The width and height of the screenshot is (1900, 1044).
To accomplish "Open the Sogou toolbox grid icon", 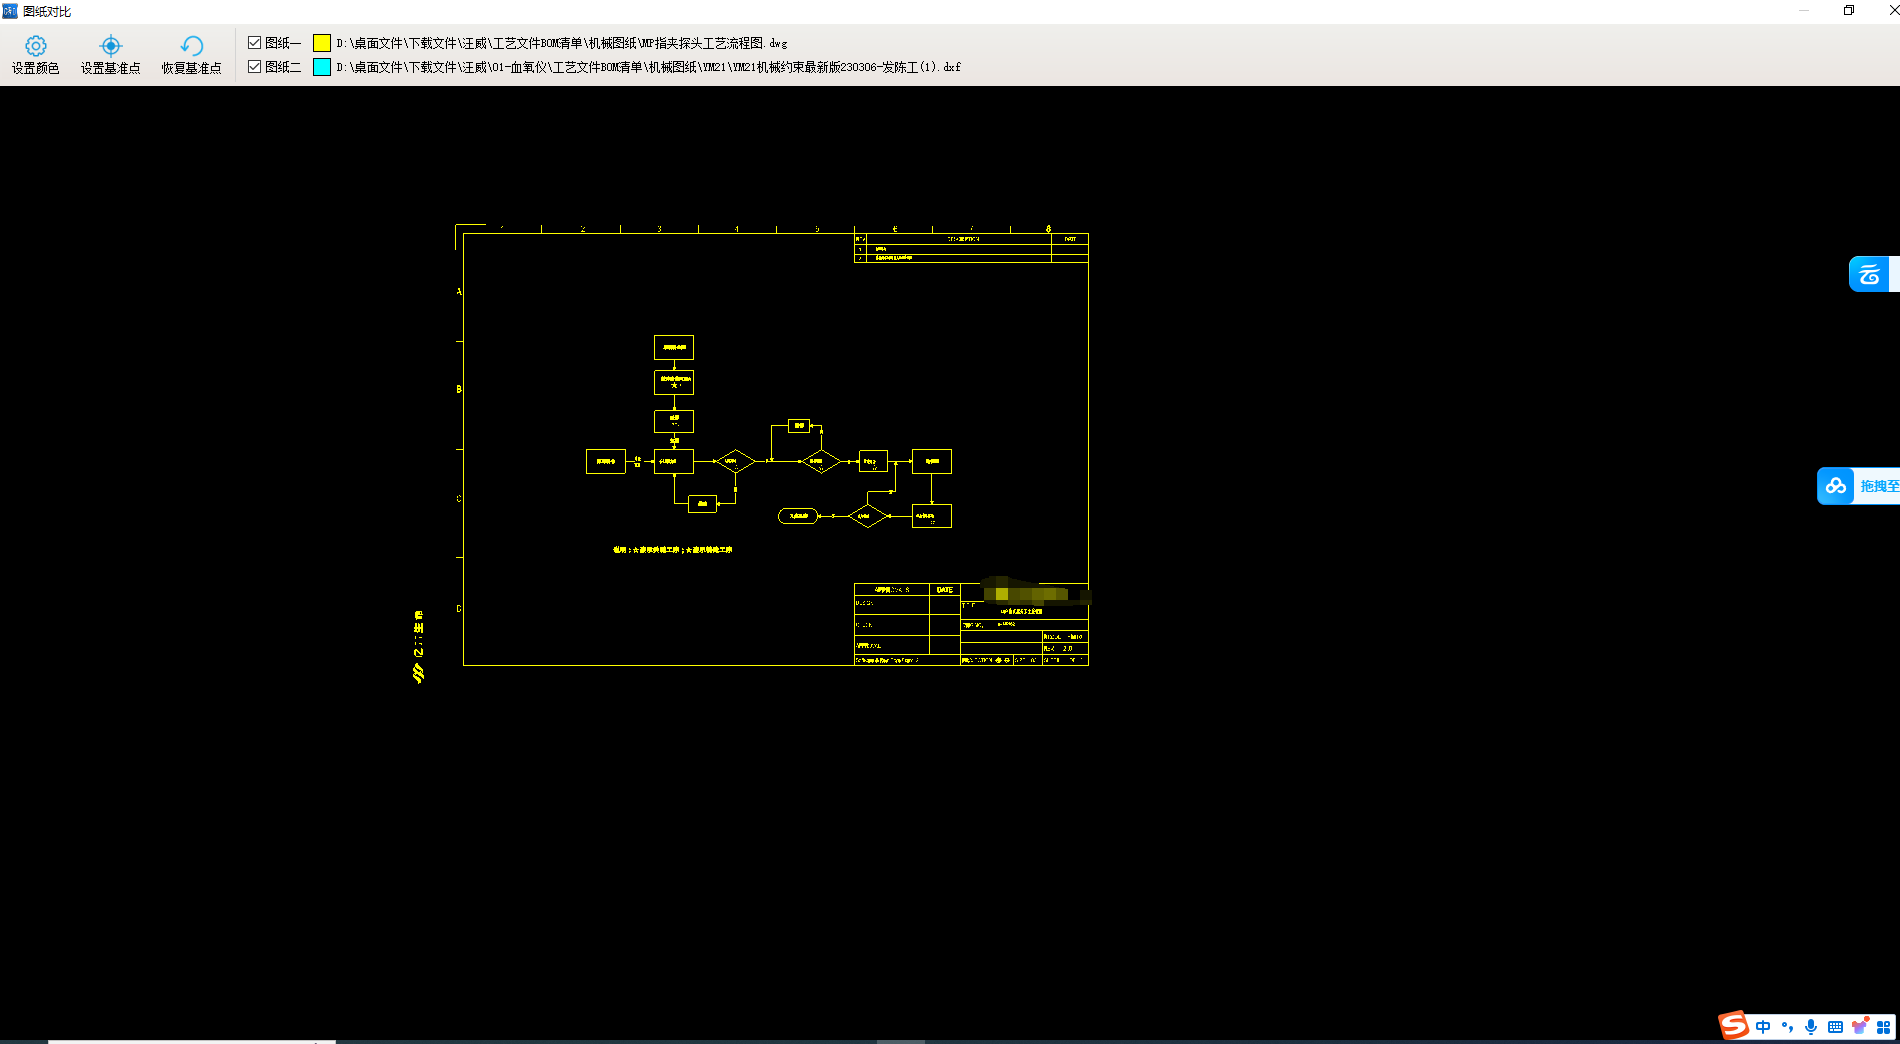I will click(1884, 1027).
